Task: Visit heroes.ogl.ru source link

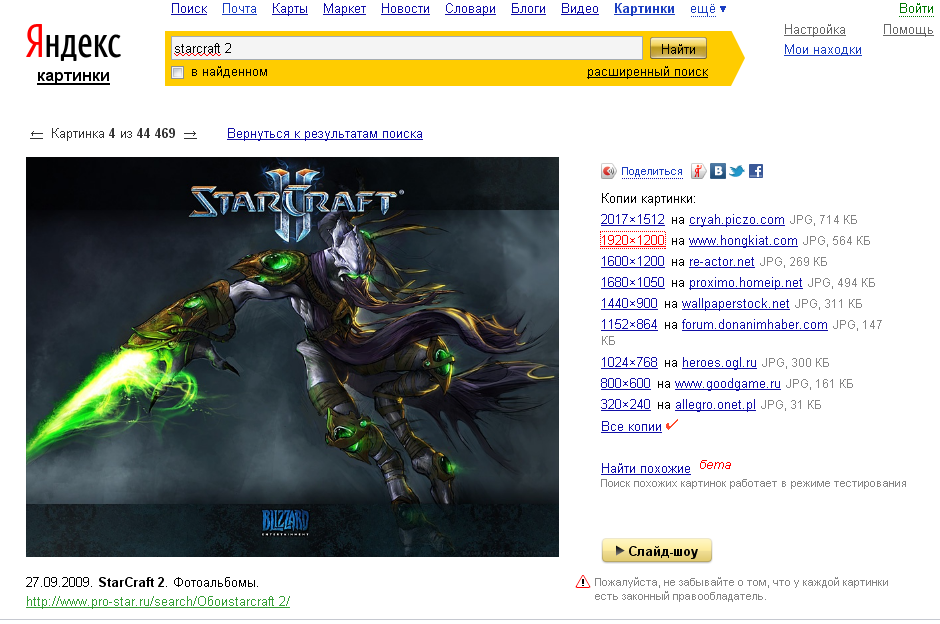Action: pyautogui.click(x=719, y=363)
